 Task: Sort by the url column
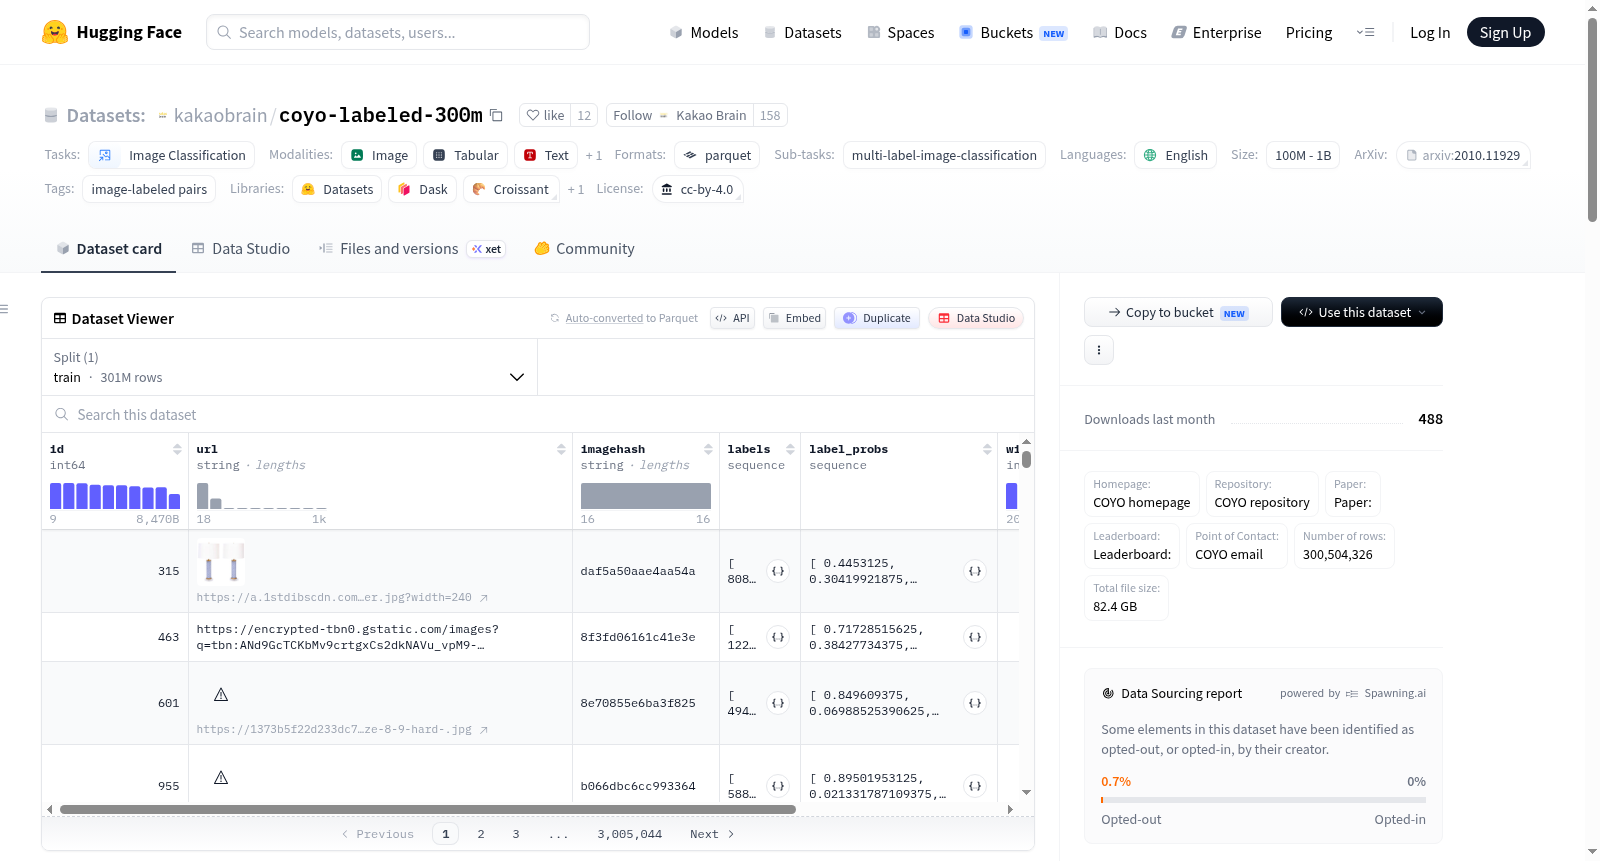(x=561, y=449)
